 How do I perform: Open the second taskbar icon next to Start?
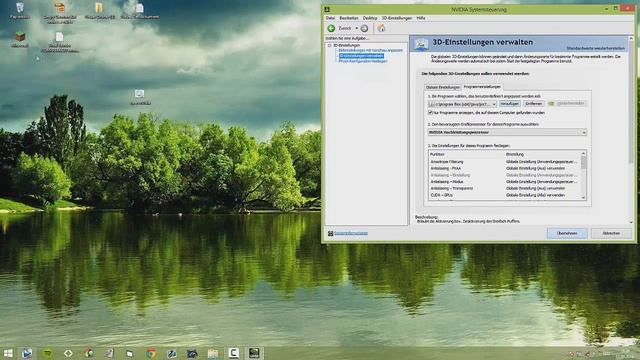pyautogui.click(x=27, y=353)
